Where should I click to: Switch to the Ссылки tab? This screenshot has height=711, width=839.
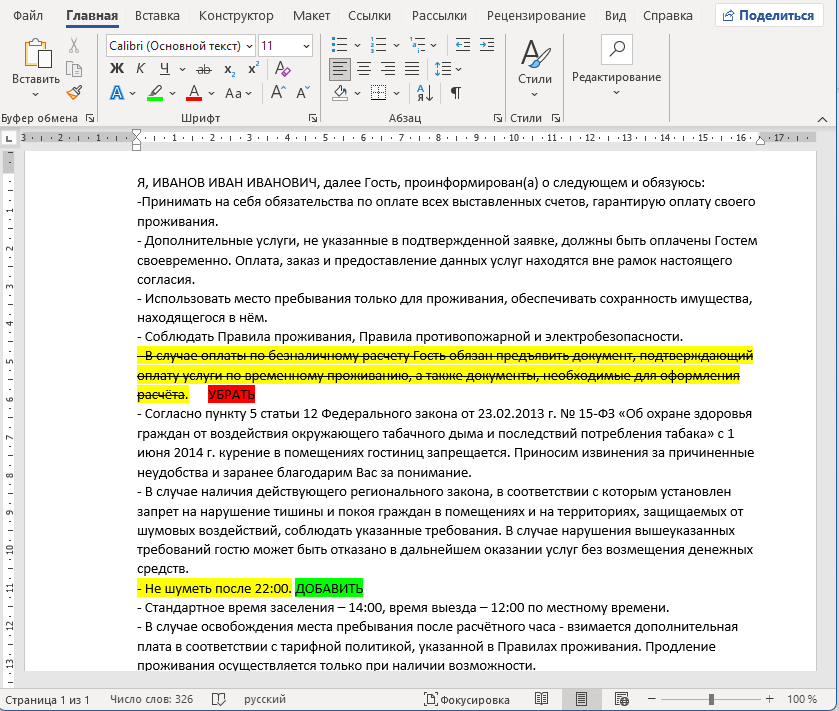coord(369,16)
